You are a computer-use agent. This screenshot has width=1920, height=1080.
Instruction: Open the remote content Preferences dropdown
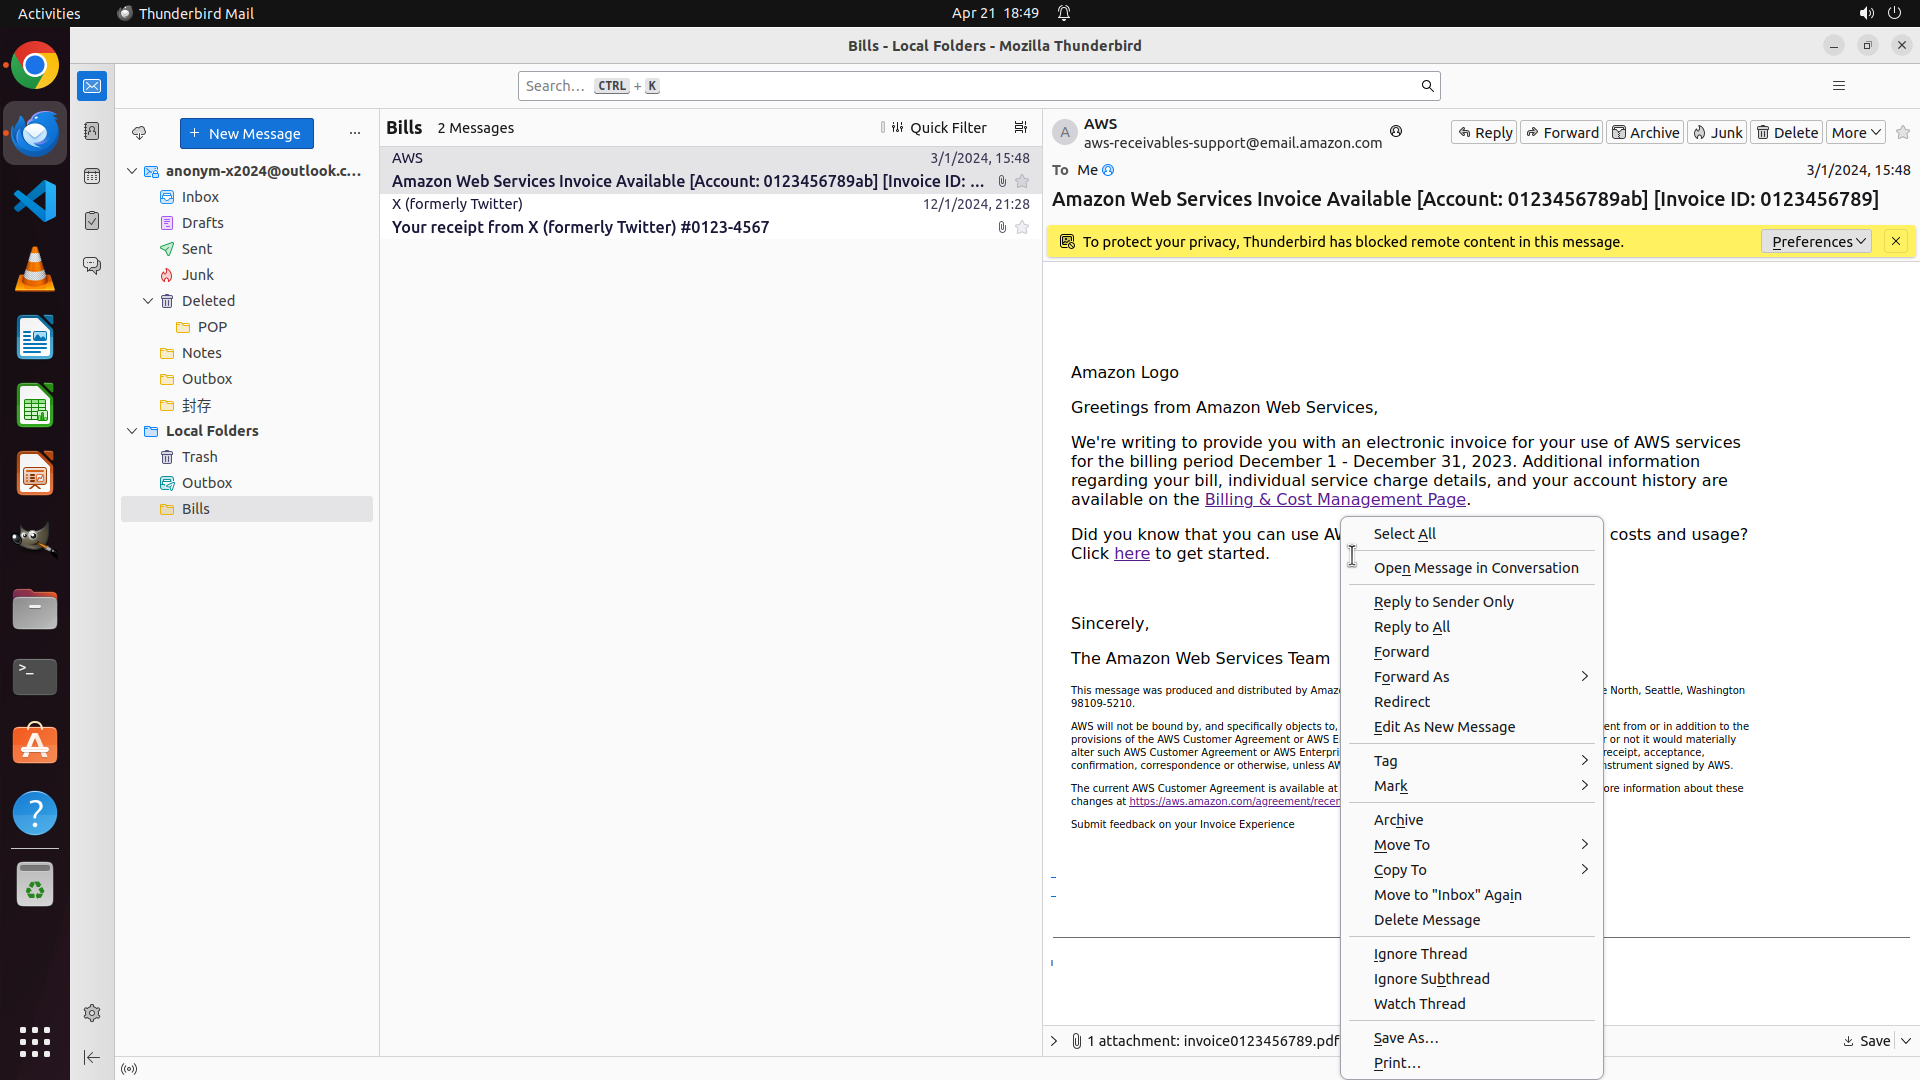click(1816, 242)
